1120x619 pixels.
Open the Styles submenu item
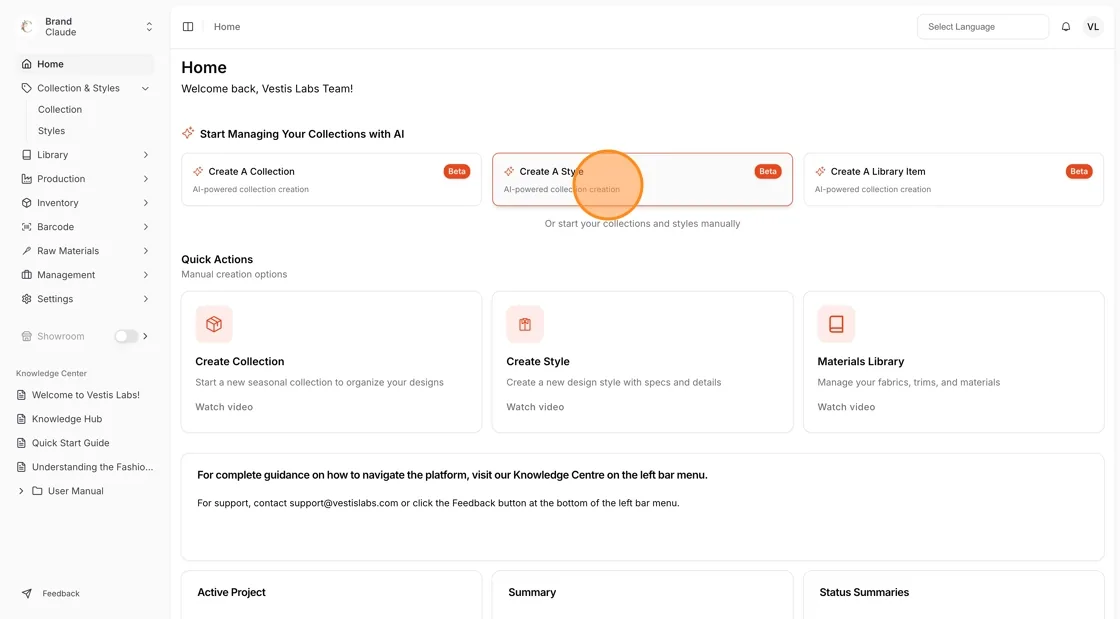click(x=51, y=131)
